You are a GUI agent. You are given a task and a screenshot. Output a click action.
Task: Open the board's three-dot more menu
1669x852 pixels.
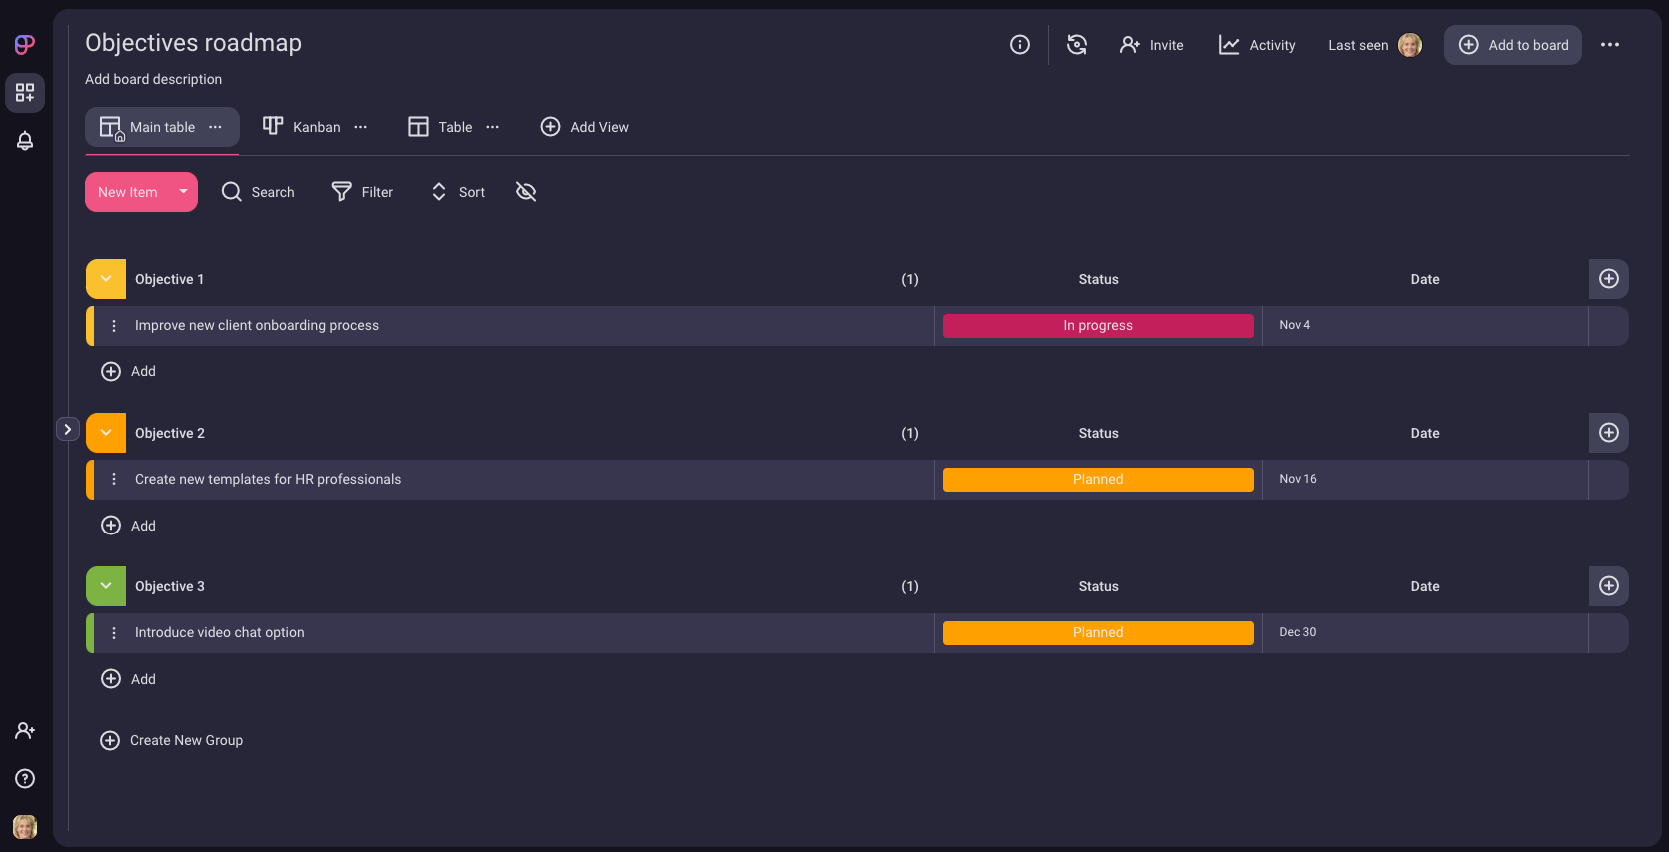click(x=1609, y=45)
